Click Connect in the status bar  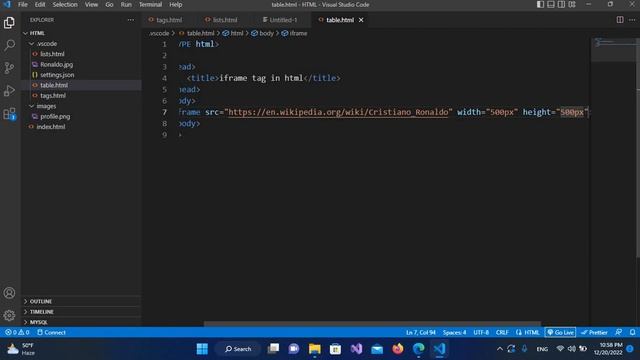click(x=51, y=332)
